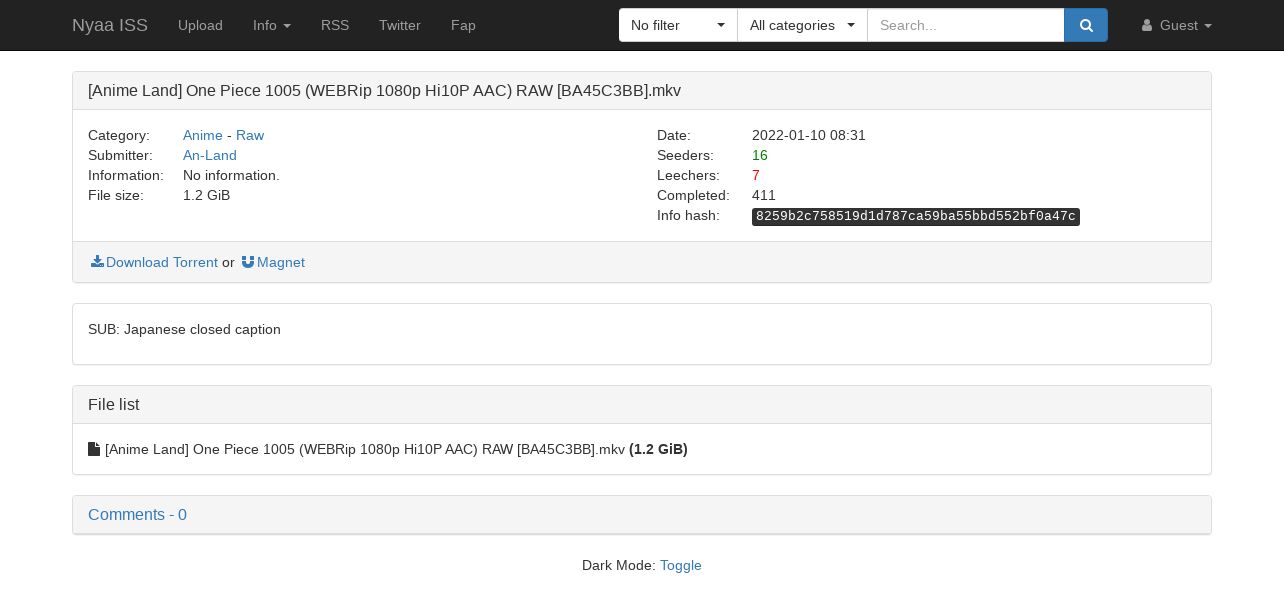Open the Anime category link
The height and width of the screenshot is (605, 1284).
[203, 135]
